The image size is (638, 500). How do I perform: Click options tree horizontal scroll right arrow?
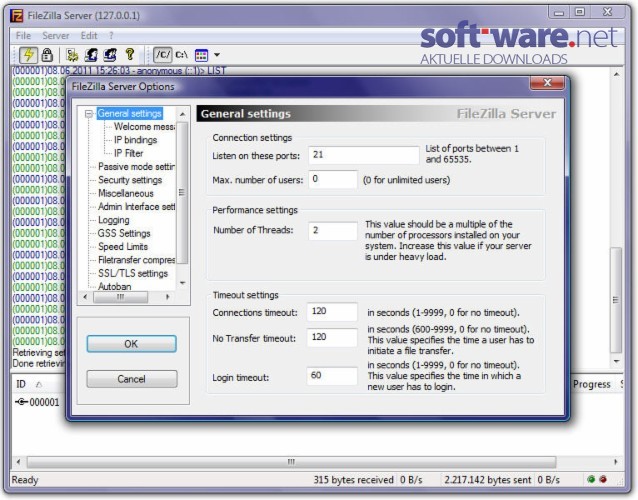point(167,297)
